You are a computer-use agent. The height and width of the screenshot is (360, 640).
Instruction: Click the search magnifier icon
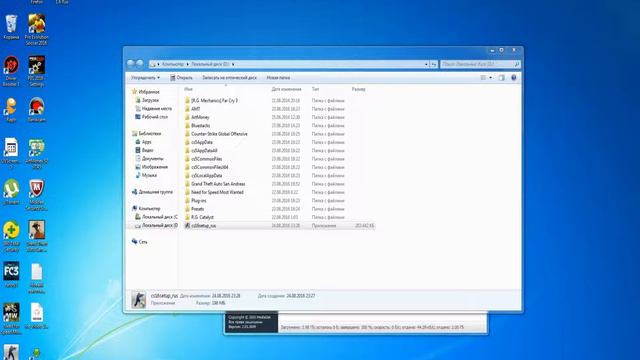coord(516,64)
